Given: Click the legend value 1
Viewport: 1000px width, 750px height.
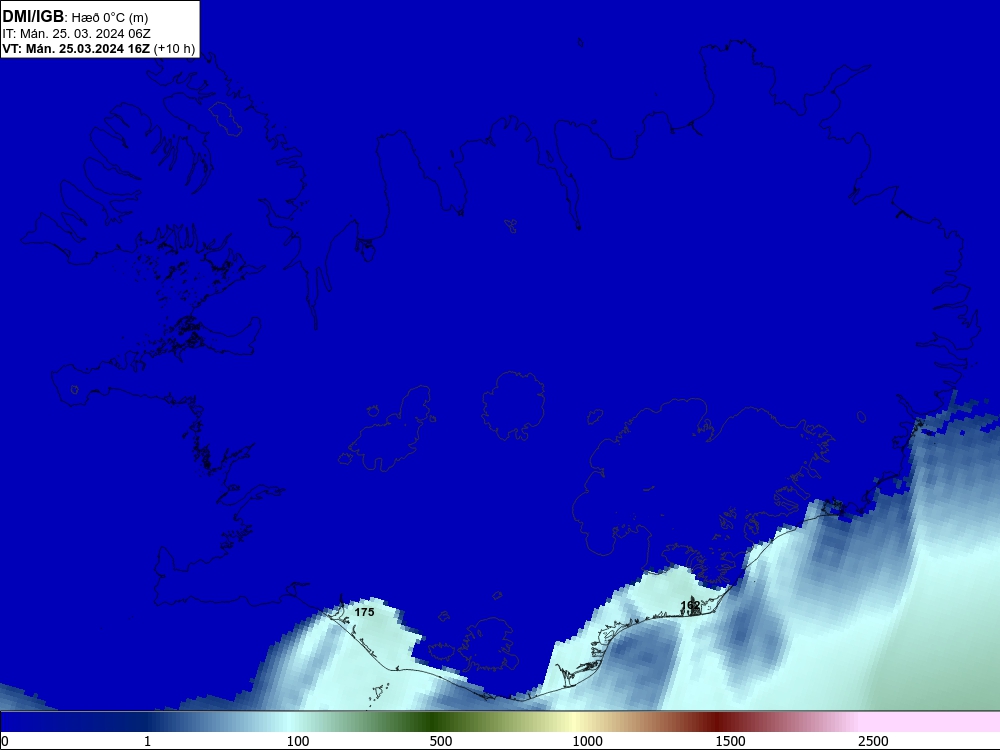Looking at the screenshot, I should (x=147, y=741).
